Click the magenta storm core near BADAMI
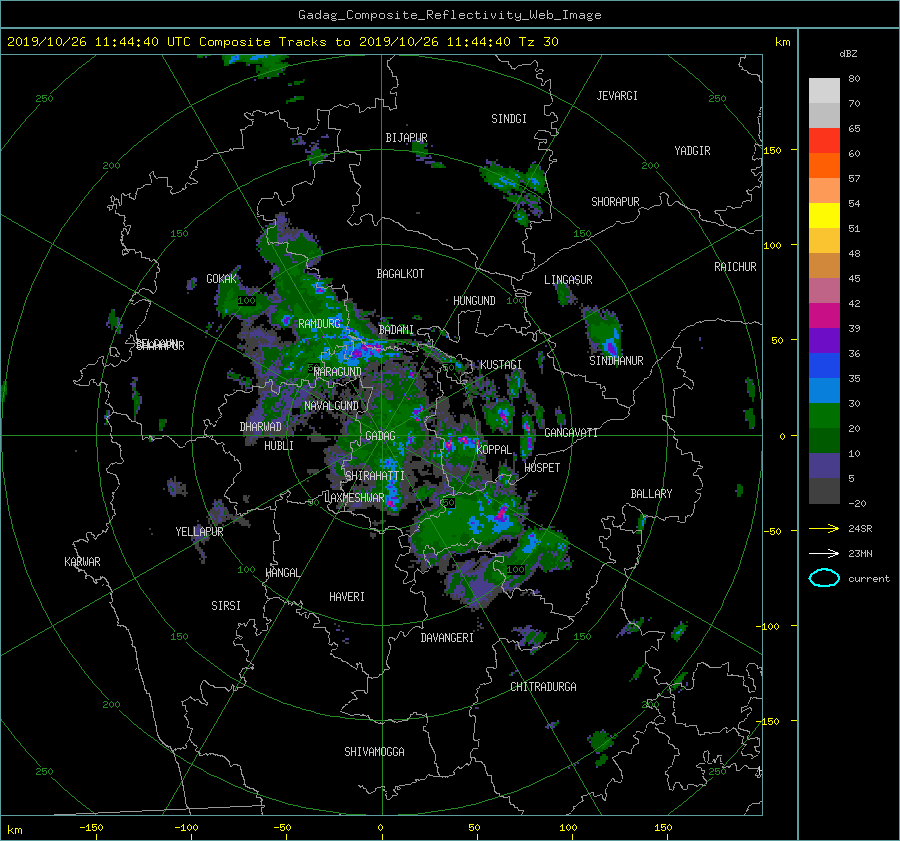The width and height of the screenshot is (900, 841). [365, 348]
